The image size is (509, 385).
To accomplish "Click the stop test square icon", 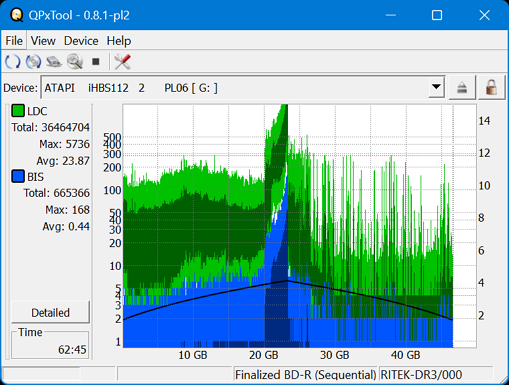I will (96, 62).
